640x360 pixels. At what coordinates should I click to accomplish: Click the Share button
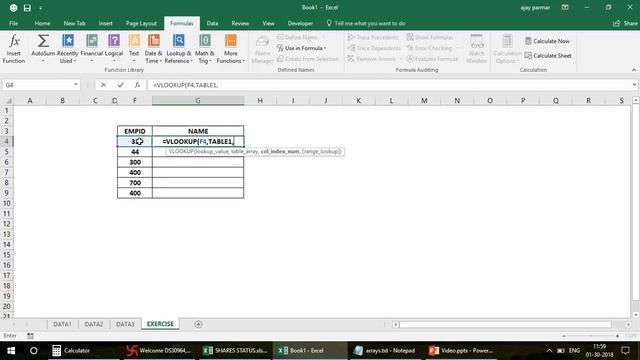point(625,23)
